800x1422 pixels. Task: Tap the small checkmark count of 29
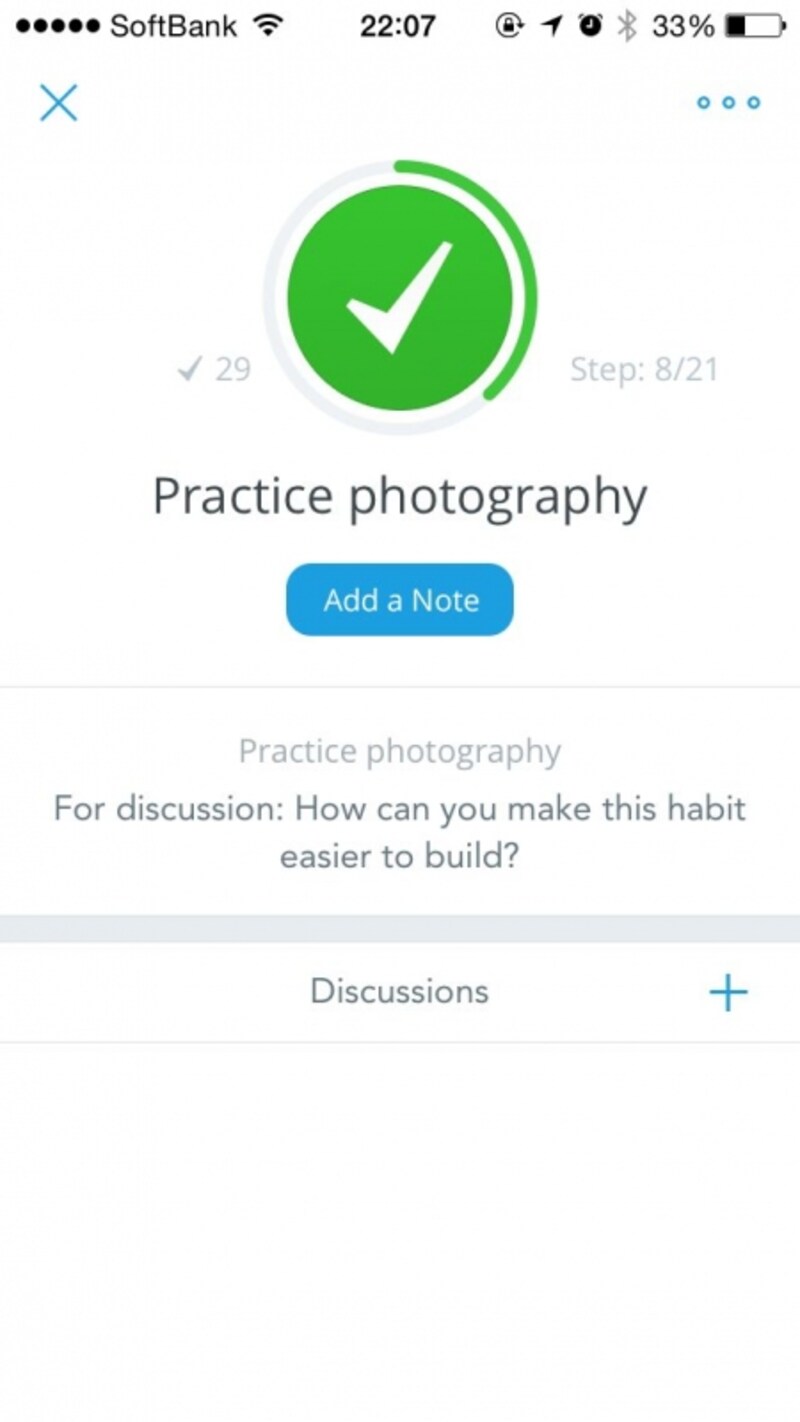[x=213, y=369]
